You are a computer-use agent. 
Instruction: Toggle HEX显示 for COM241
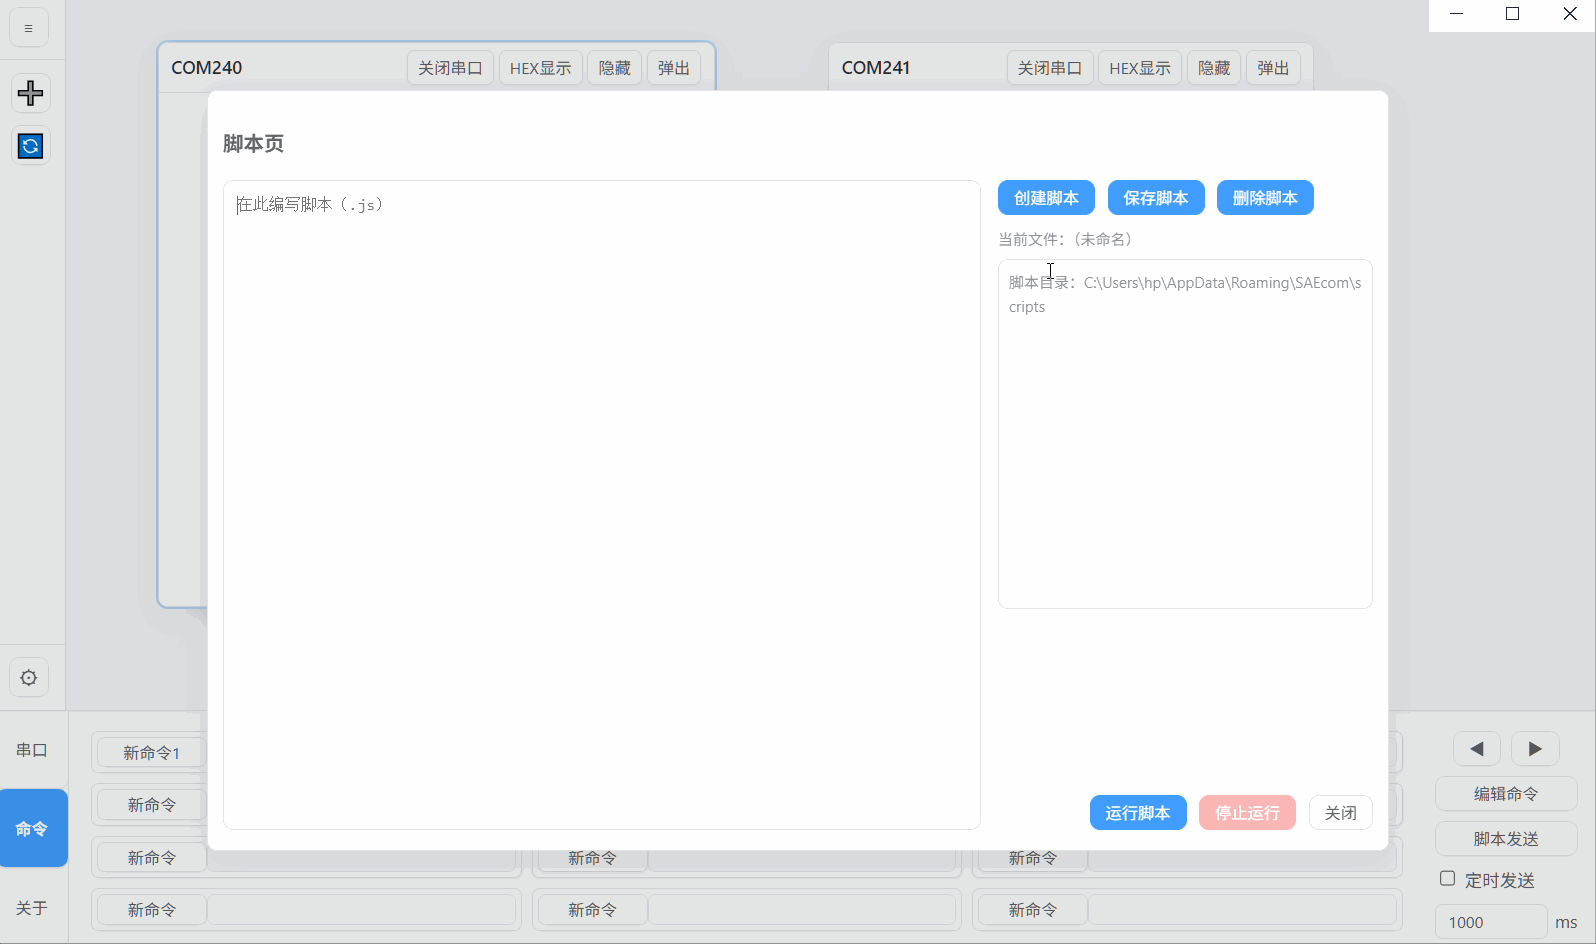tap(1139, 68)
